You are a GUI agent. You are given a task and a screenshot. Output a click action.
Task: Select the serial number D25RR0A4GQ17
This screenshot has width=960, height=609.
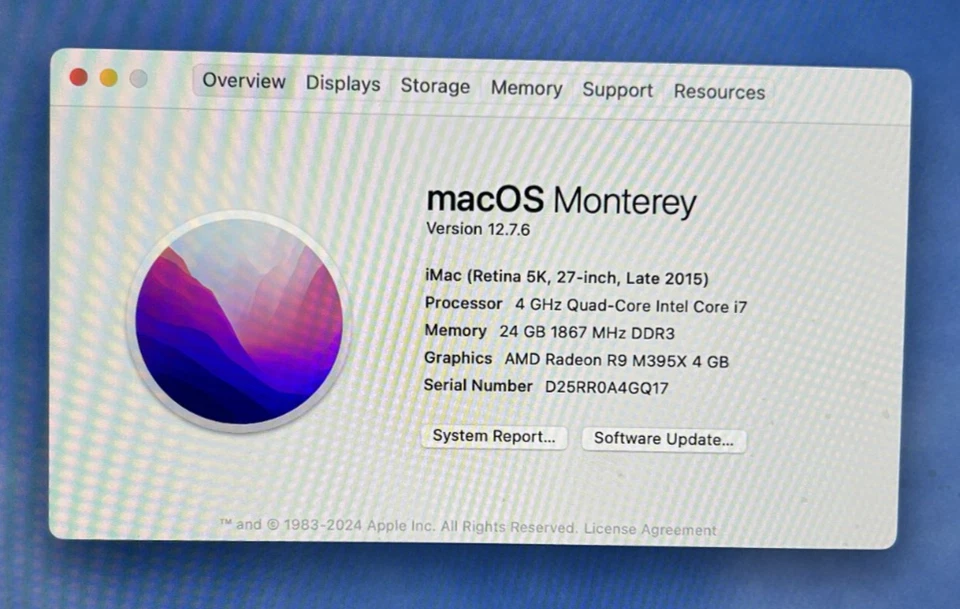pos(602,386)
